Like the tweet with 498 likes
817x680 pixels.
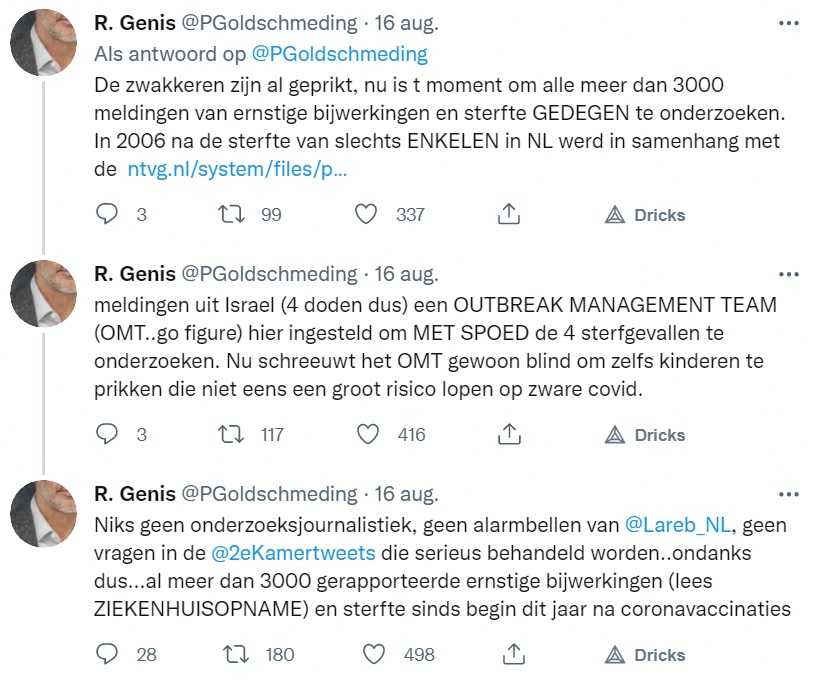coord(374,654)
